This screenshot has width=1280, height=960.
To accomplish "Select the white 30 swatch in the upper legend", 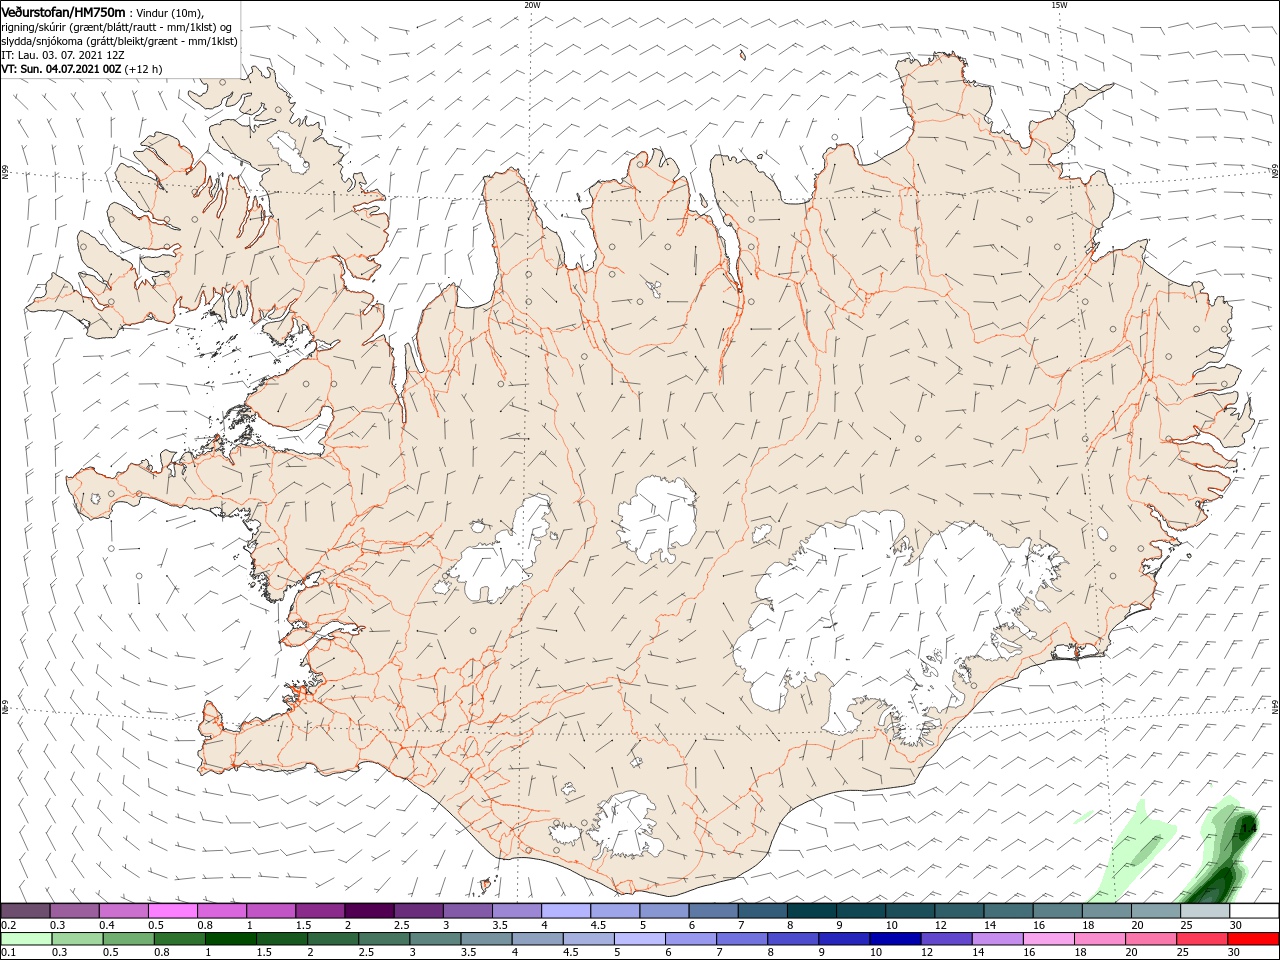I will (x=1254, y=911).
